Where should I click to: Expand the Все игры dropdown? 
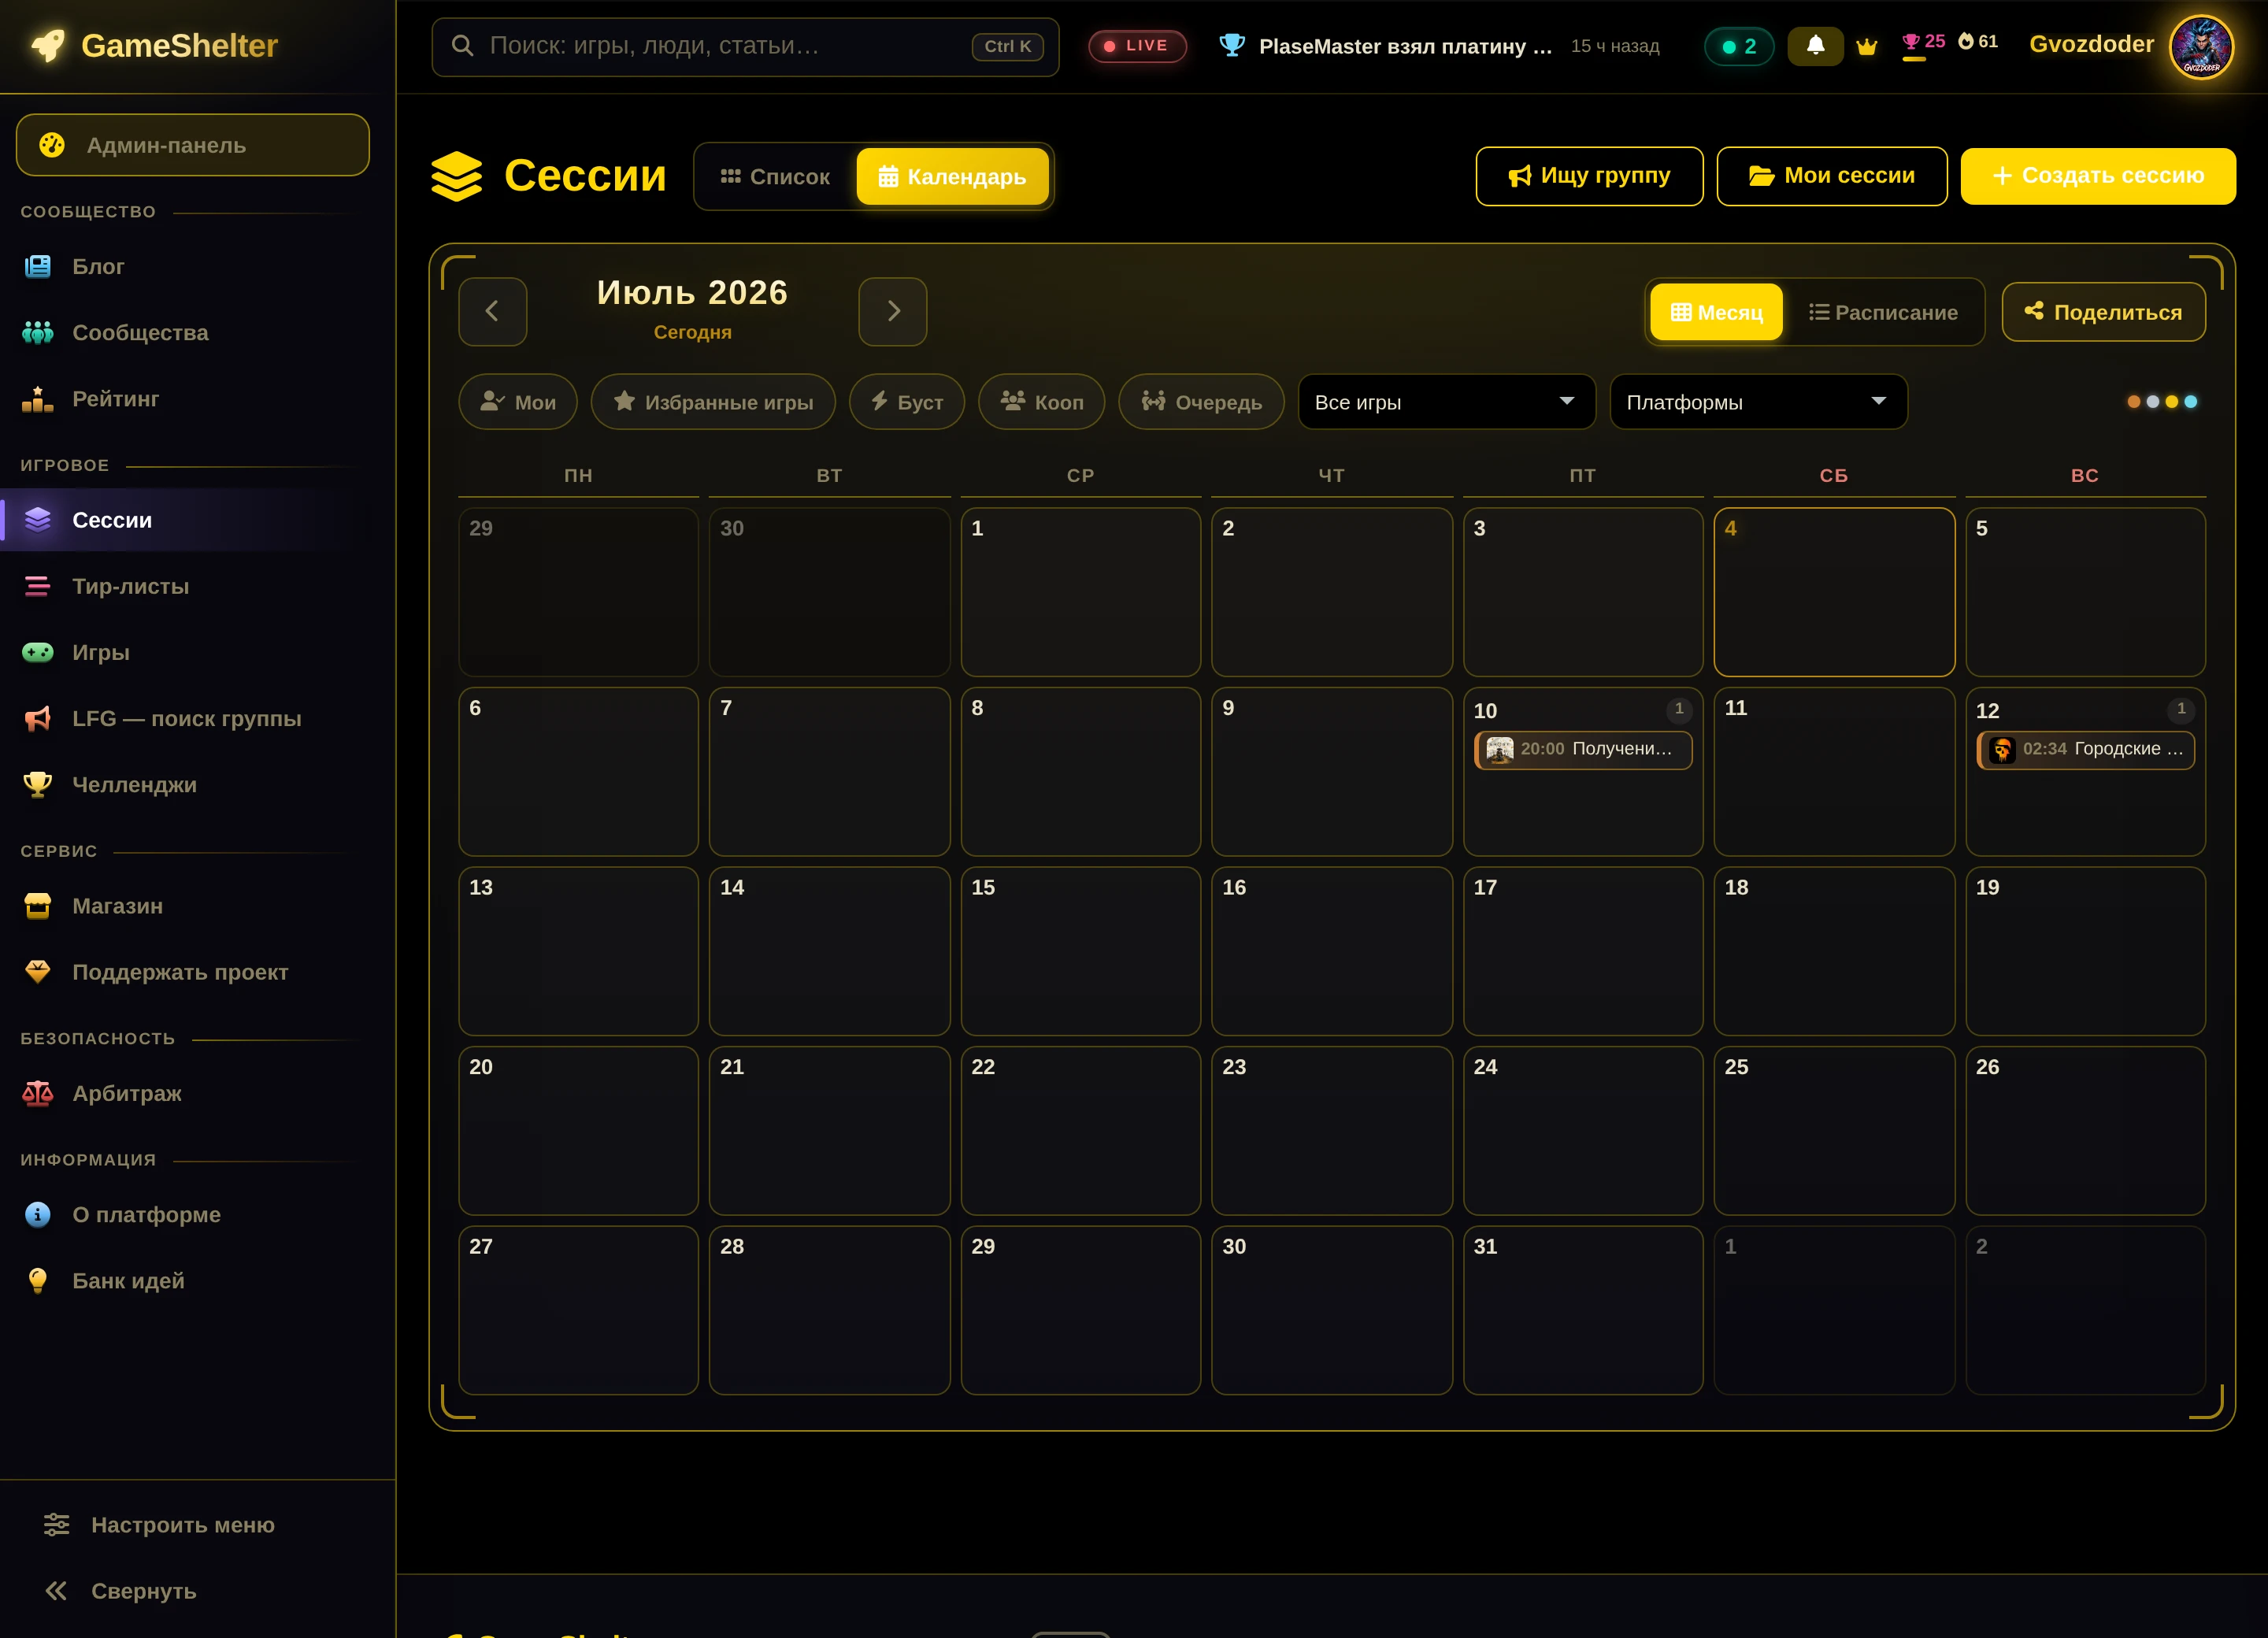click(1446, 402)
